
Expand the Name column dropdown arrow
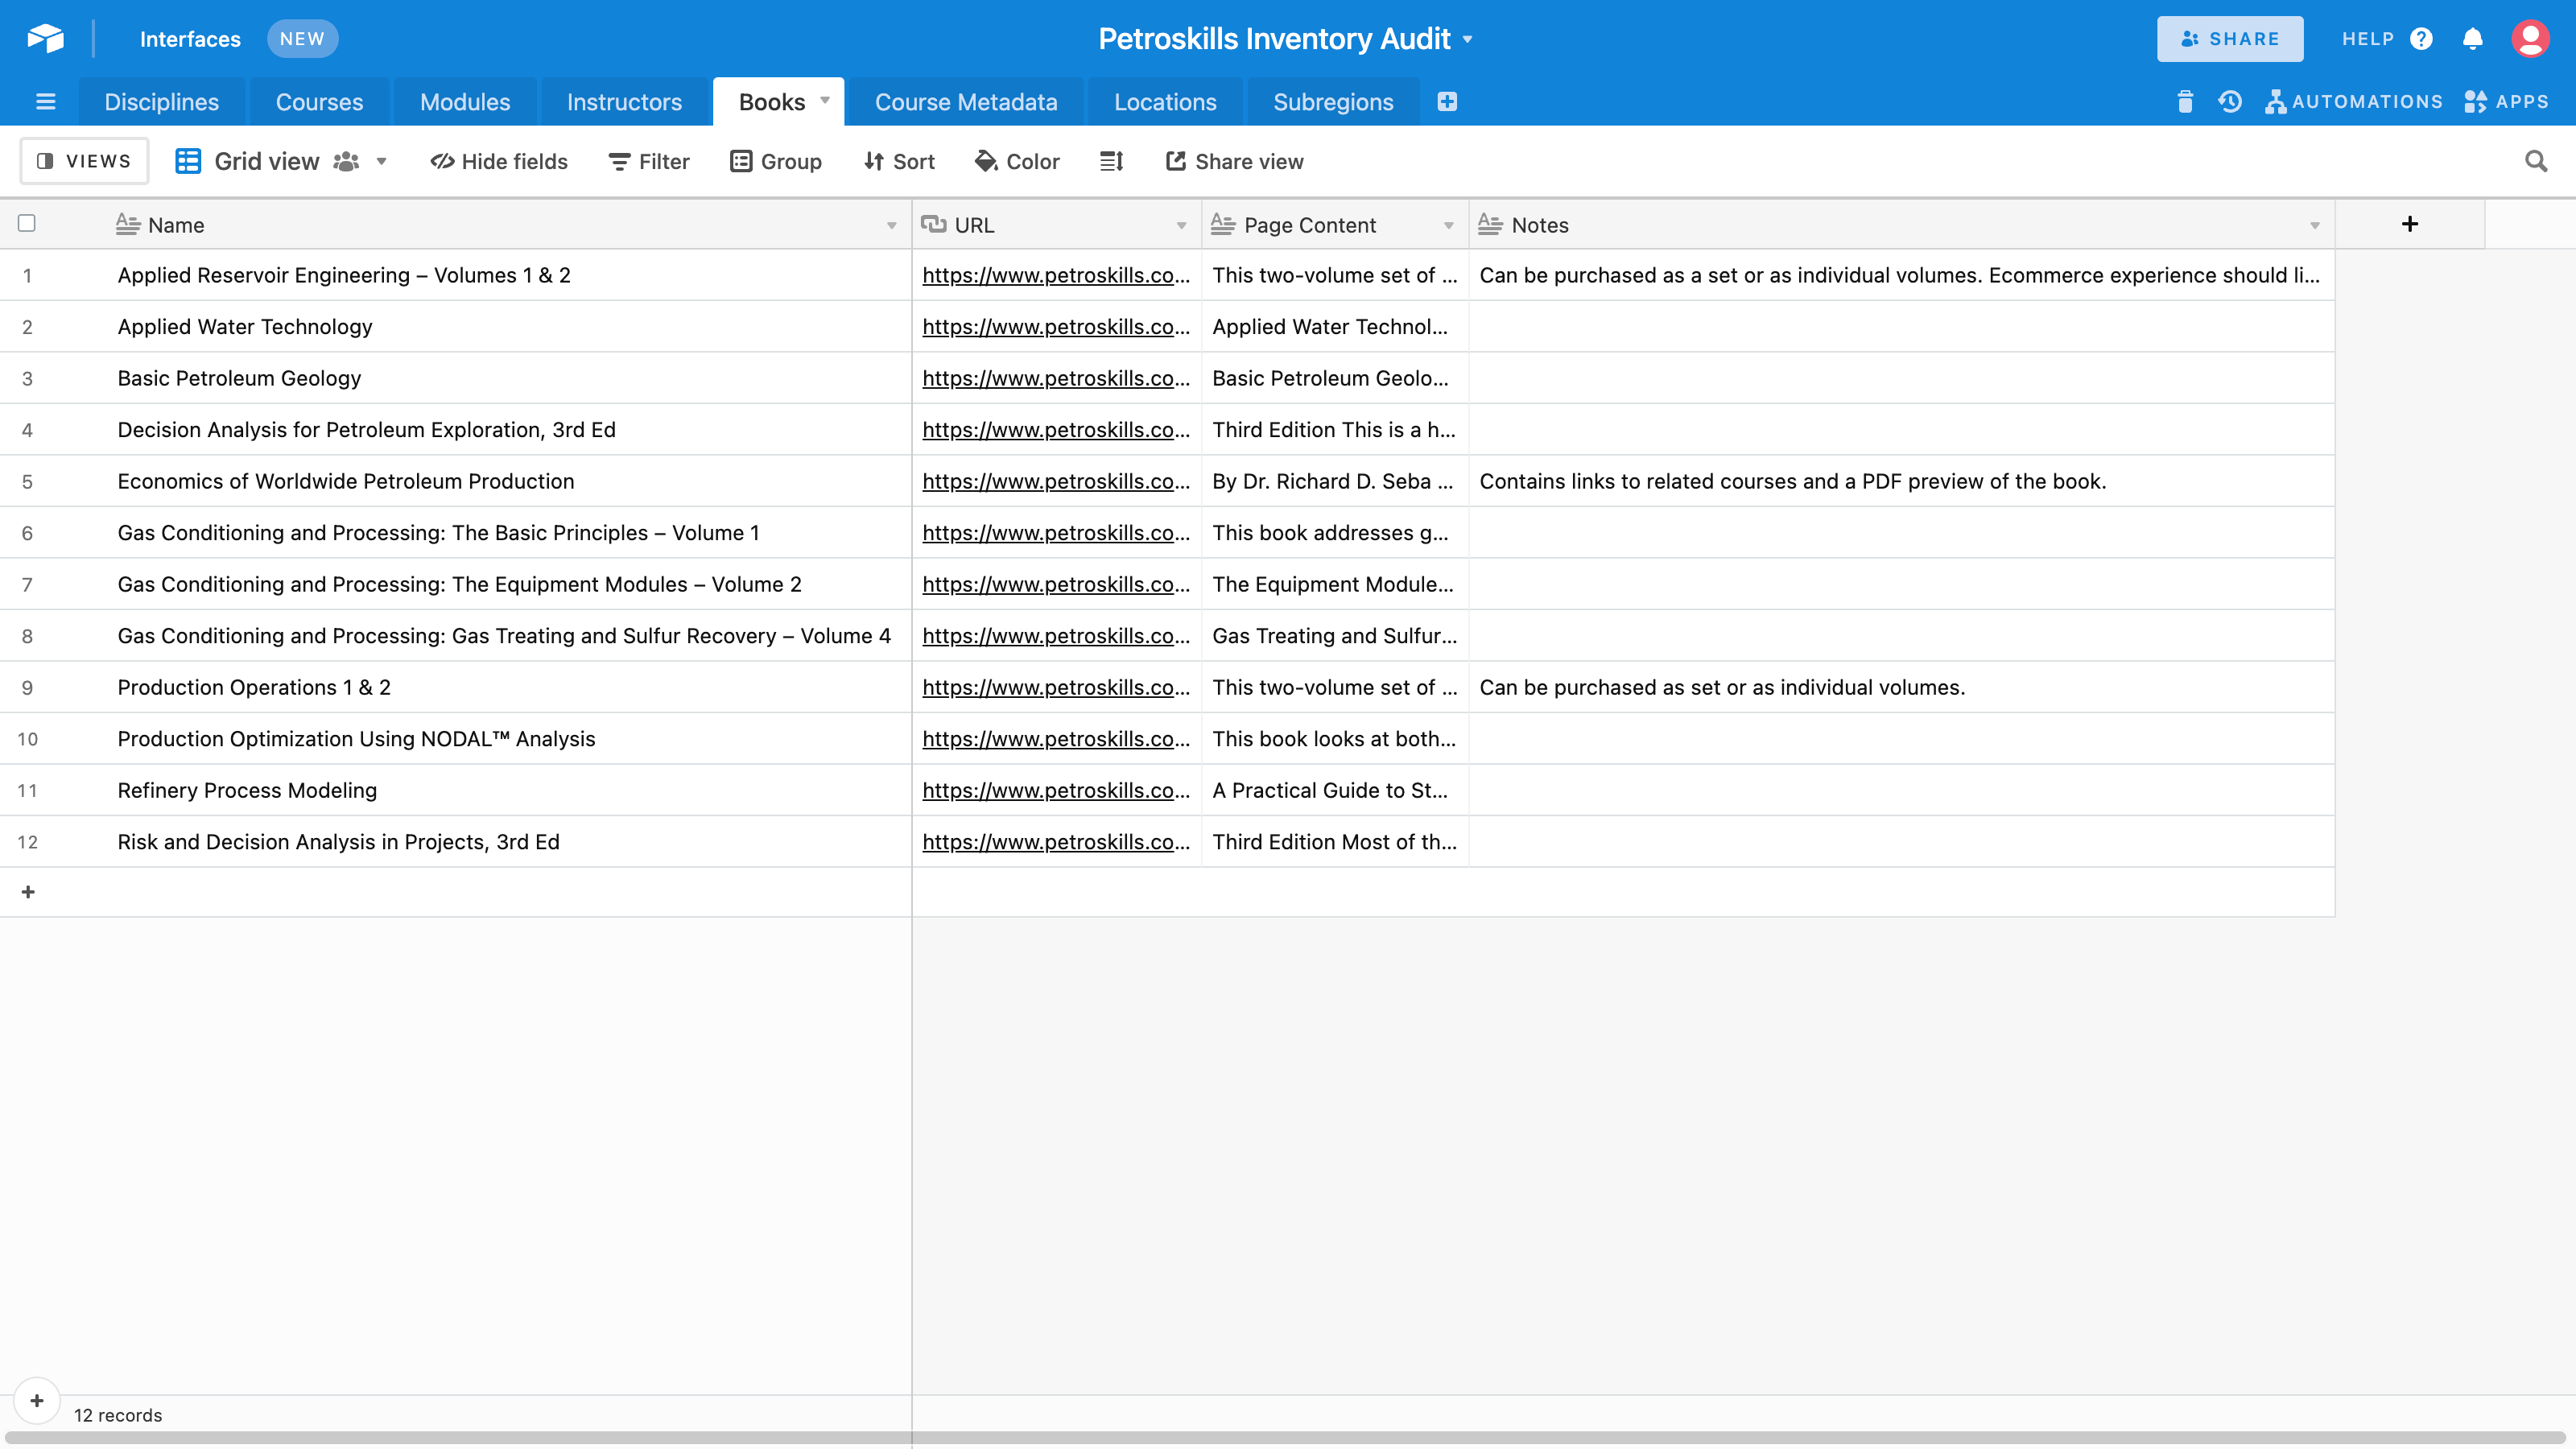pyautogui.click(x=891, y=225)
